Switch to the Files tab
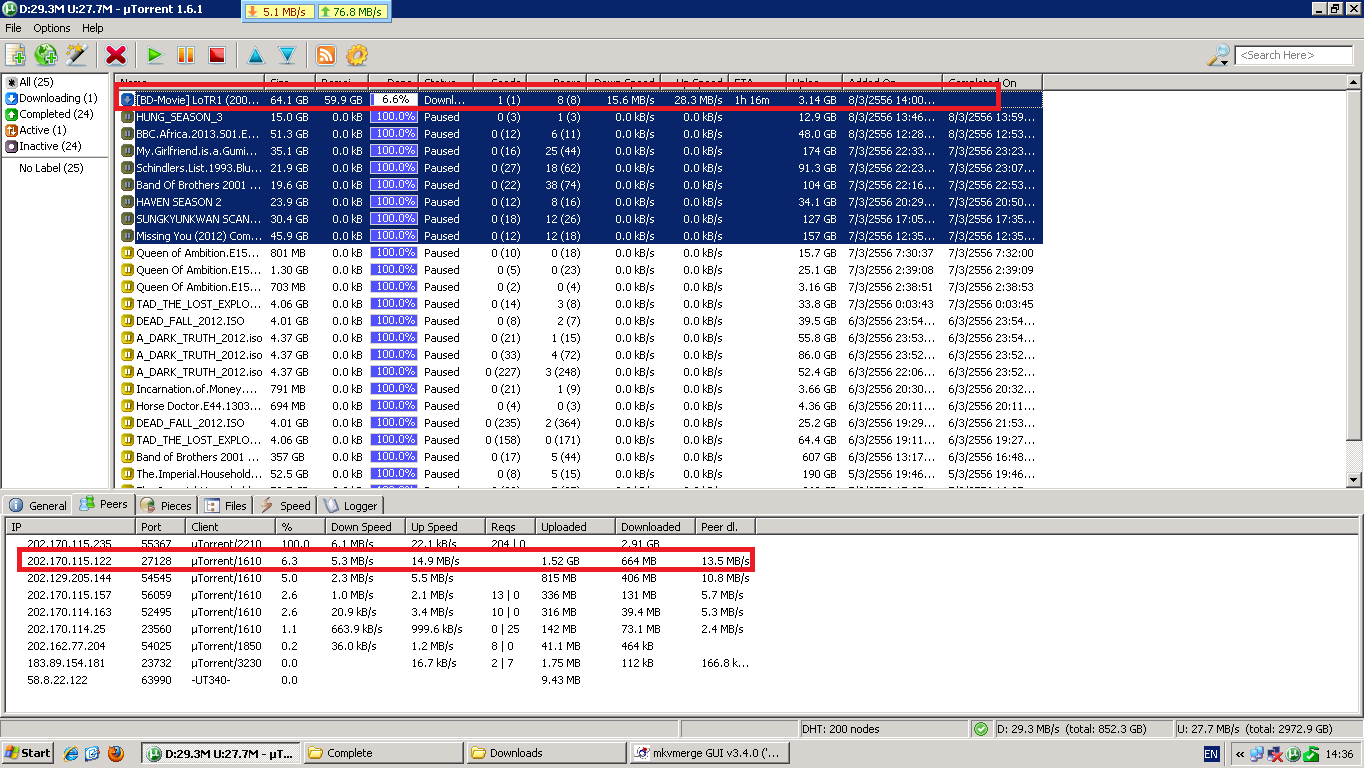 click(x=226, y=506)
